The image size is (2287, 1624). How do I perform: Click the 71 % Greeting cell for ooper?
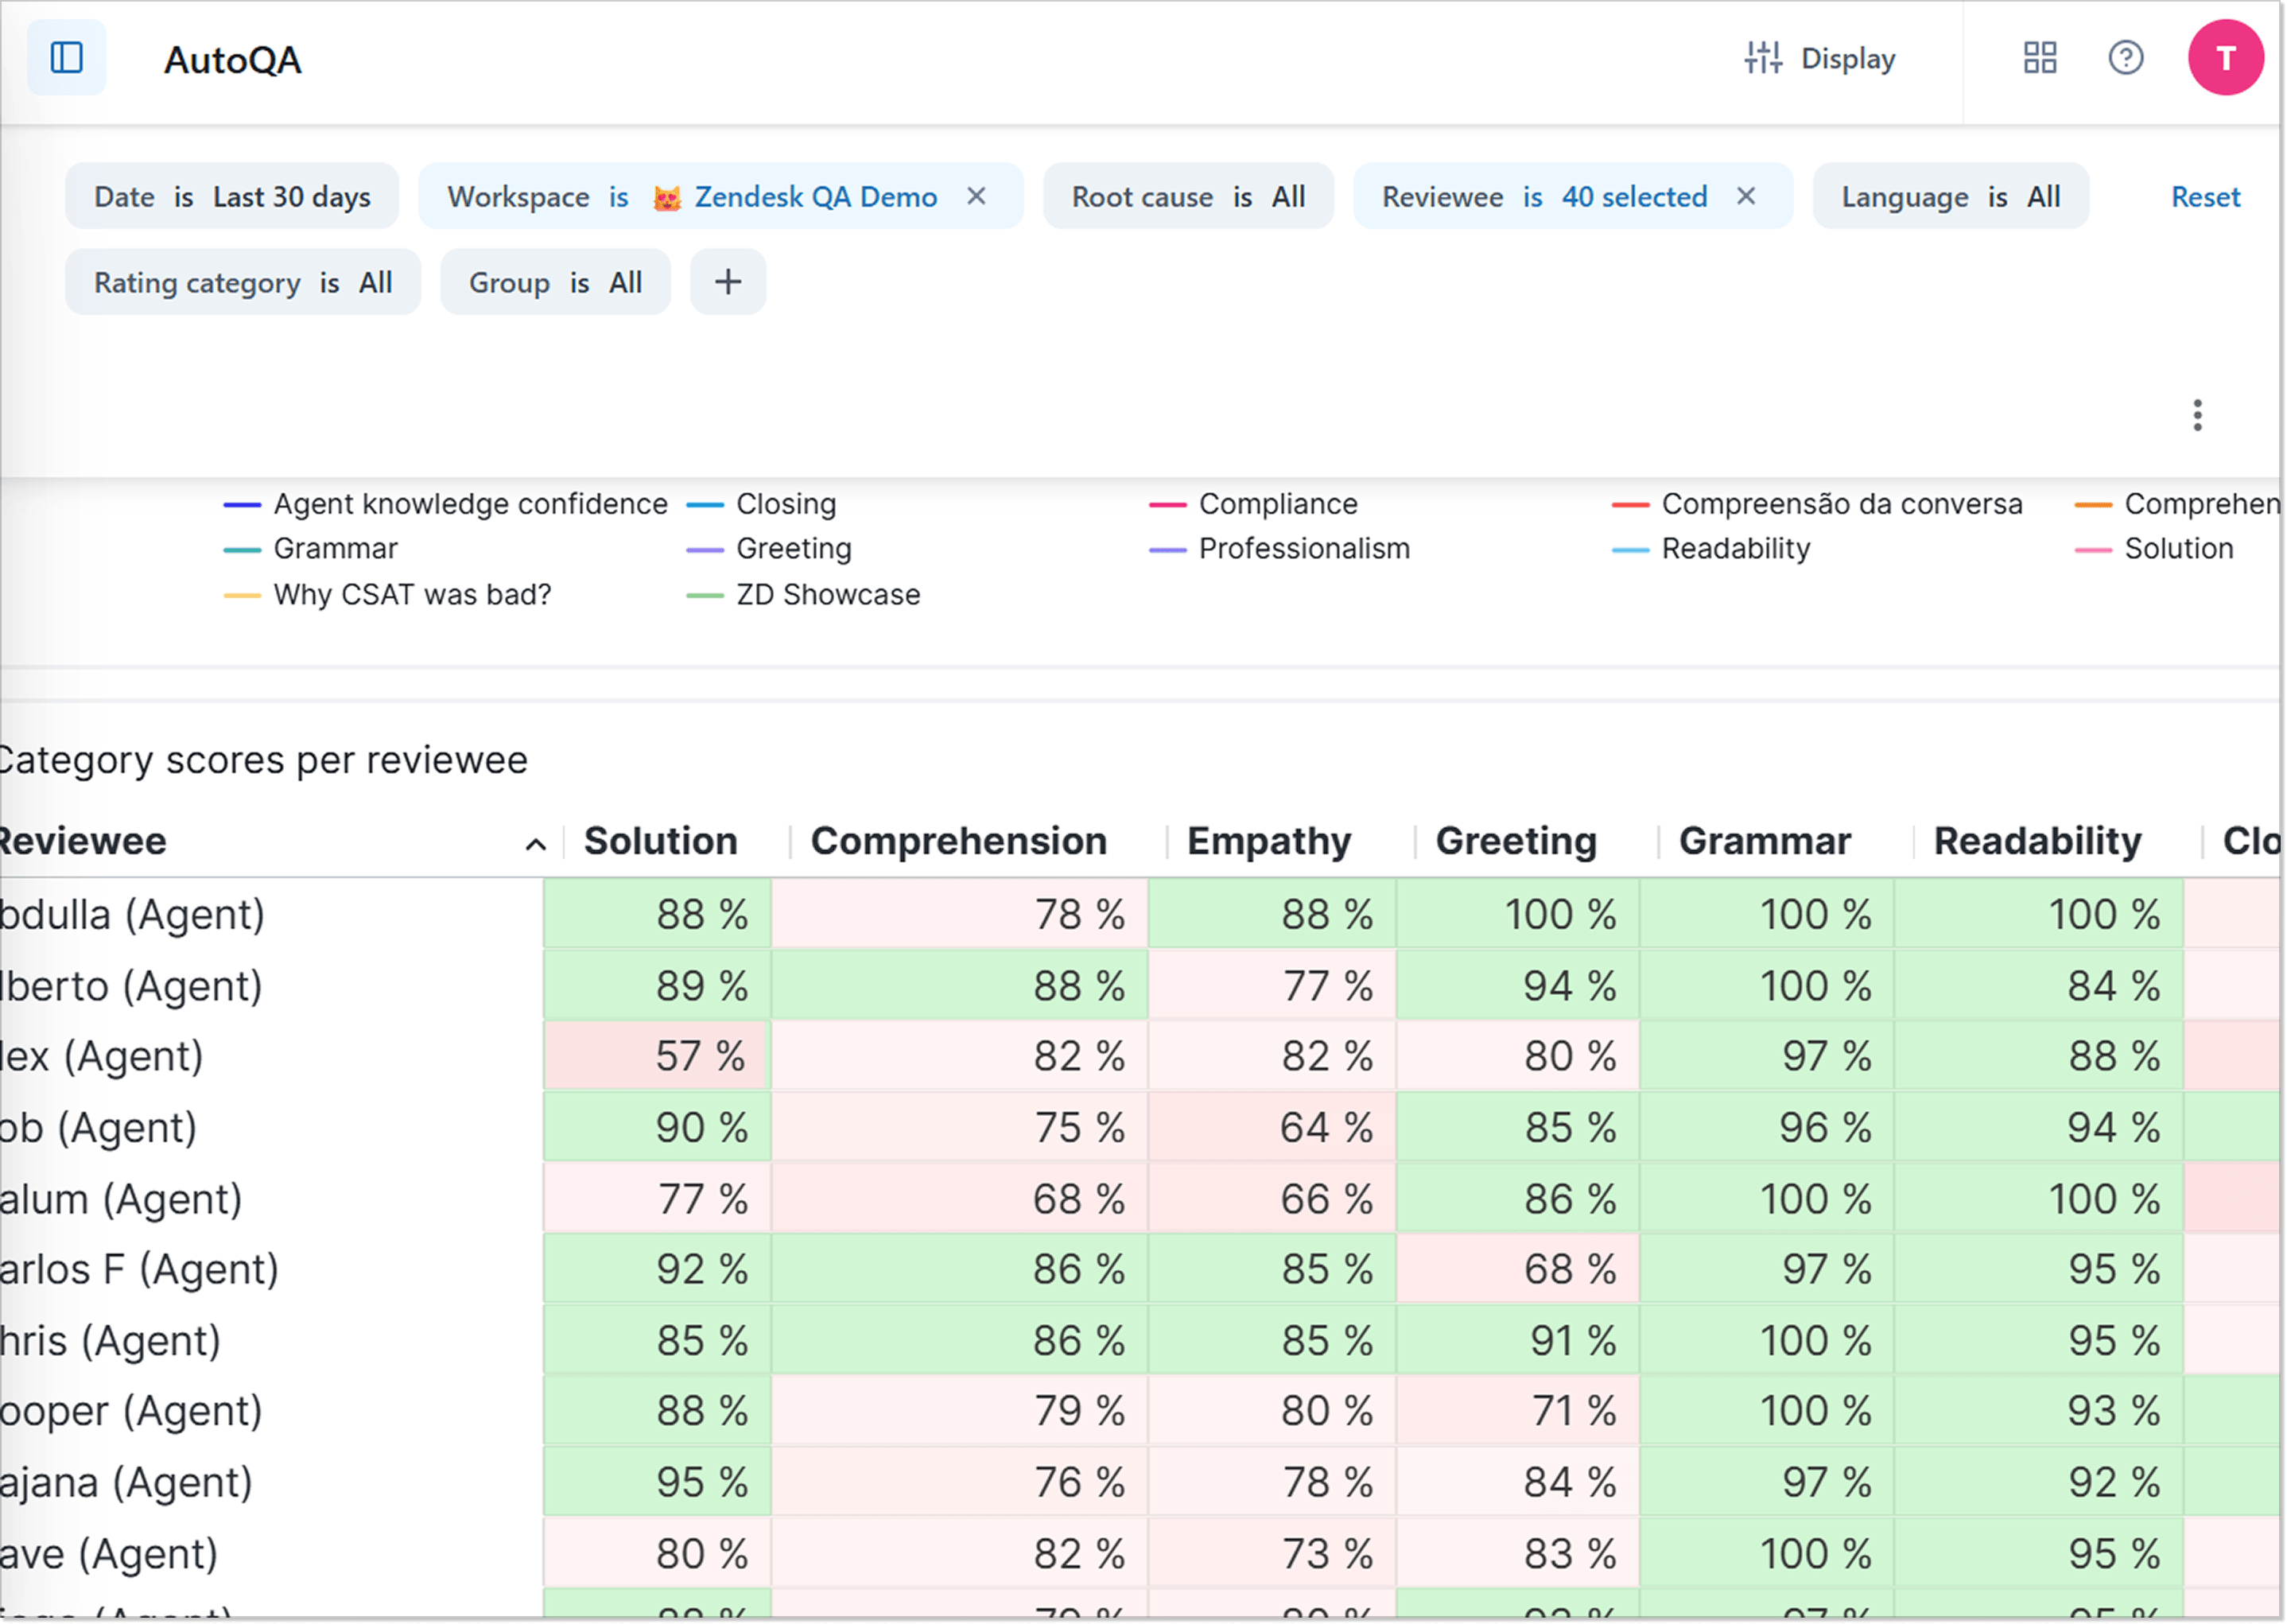[x=1518, y=1412]
